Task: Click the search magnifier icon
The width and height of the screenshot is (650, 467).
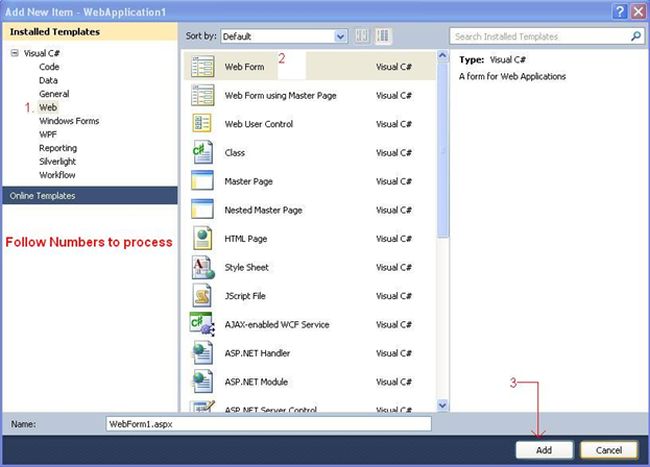Action: tap(635, 36)
